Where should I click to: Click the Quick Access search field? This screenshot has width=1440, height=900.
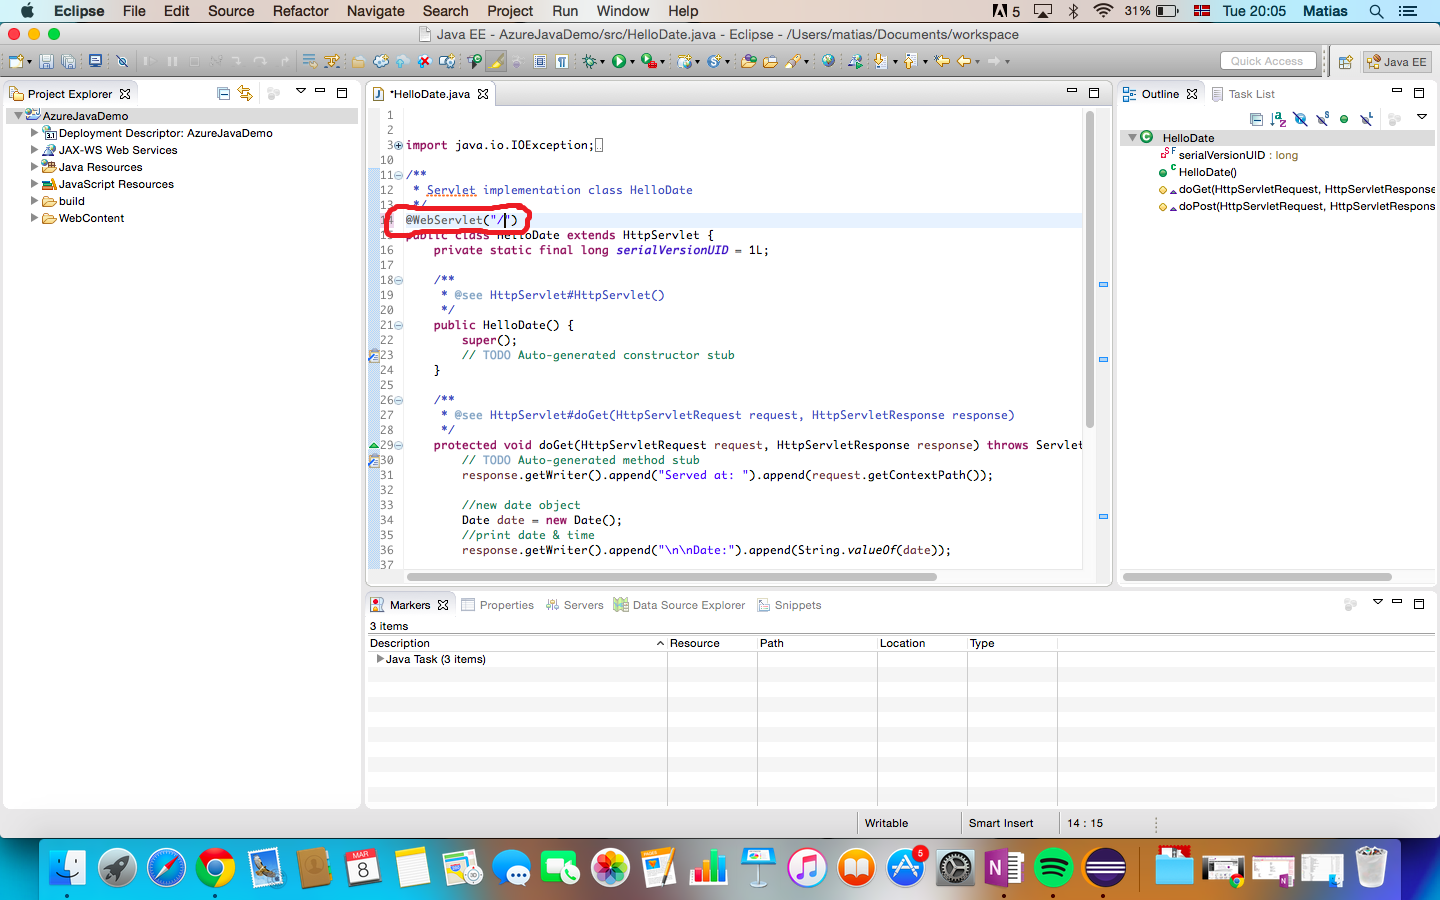pyautogui.click(x=1267, y=61)
